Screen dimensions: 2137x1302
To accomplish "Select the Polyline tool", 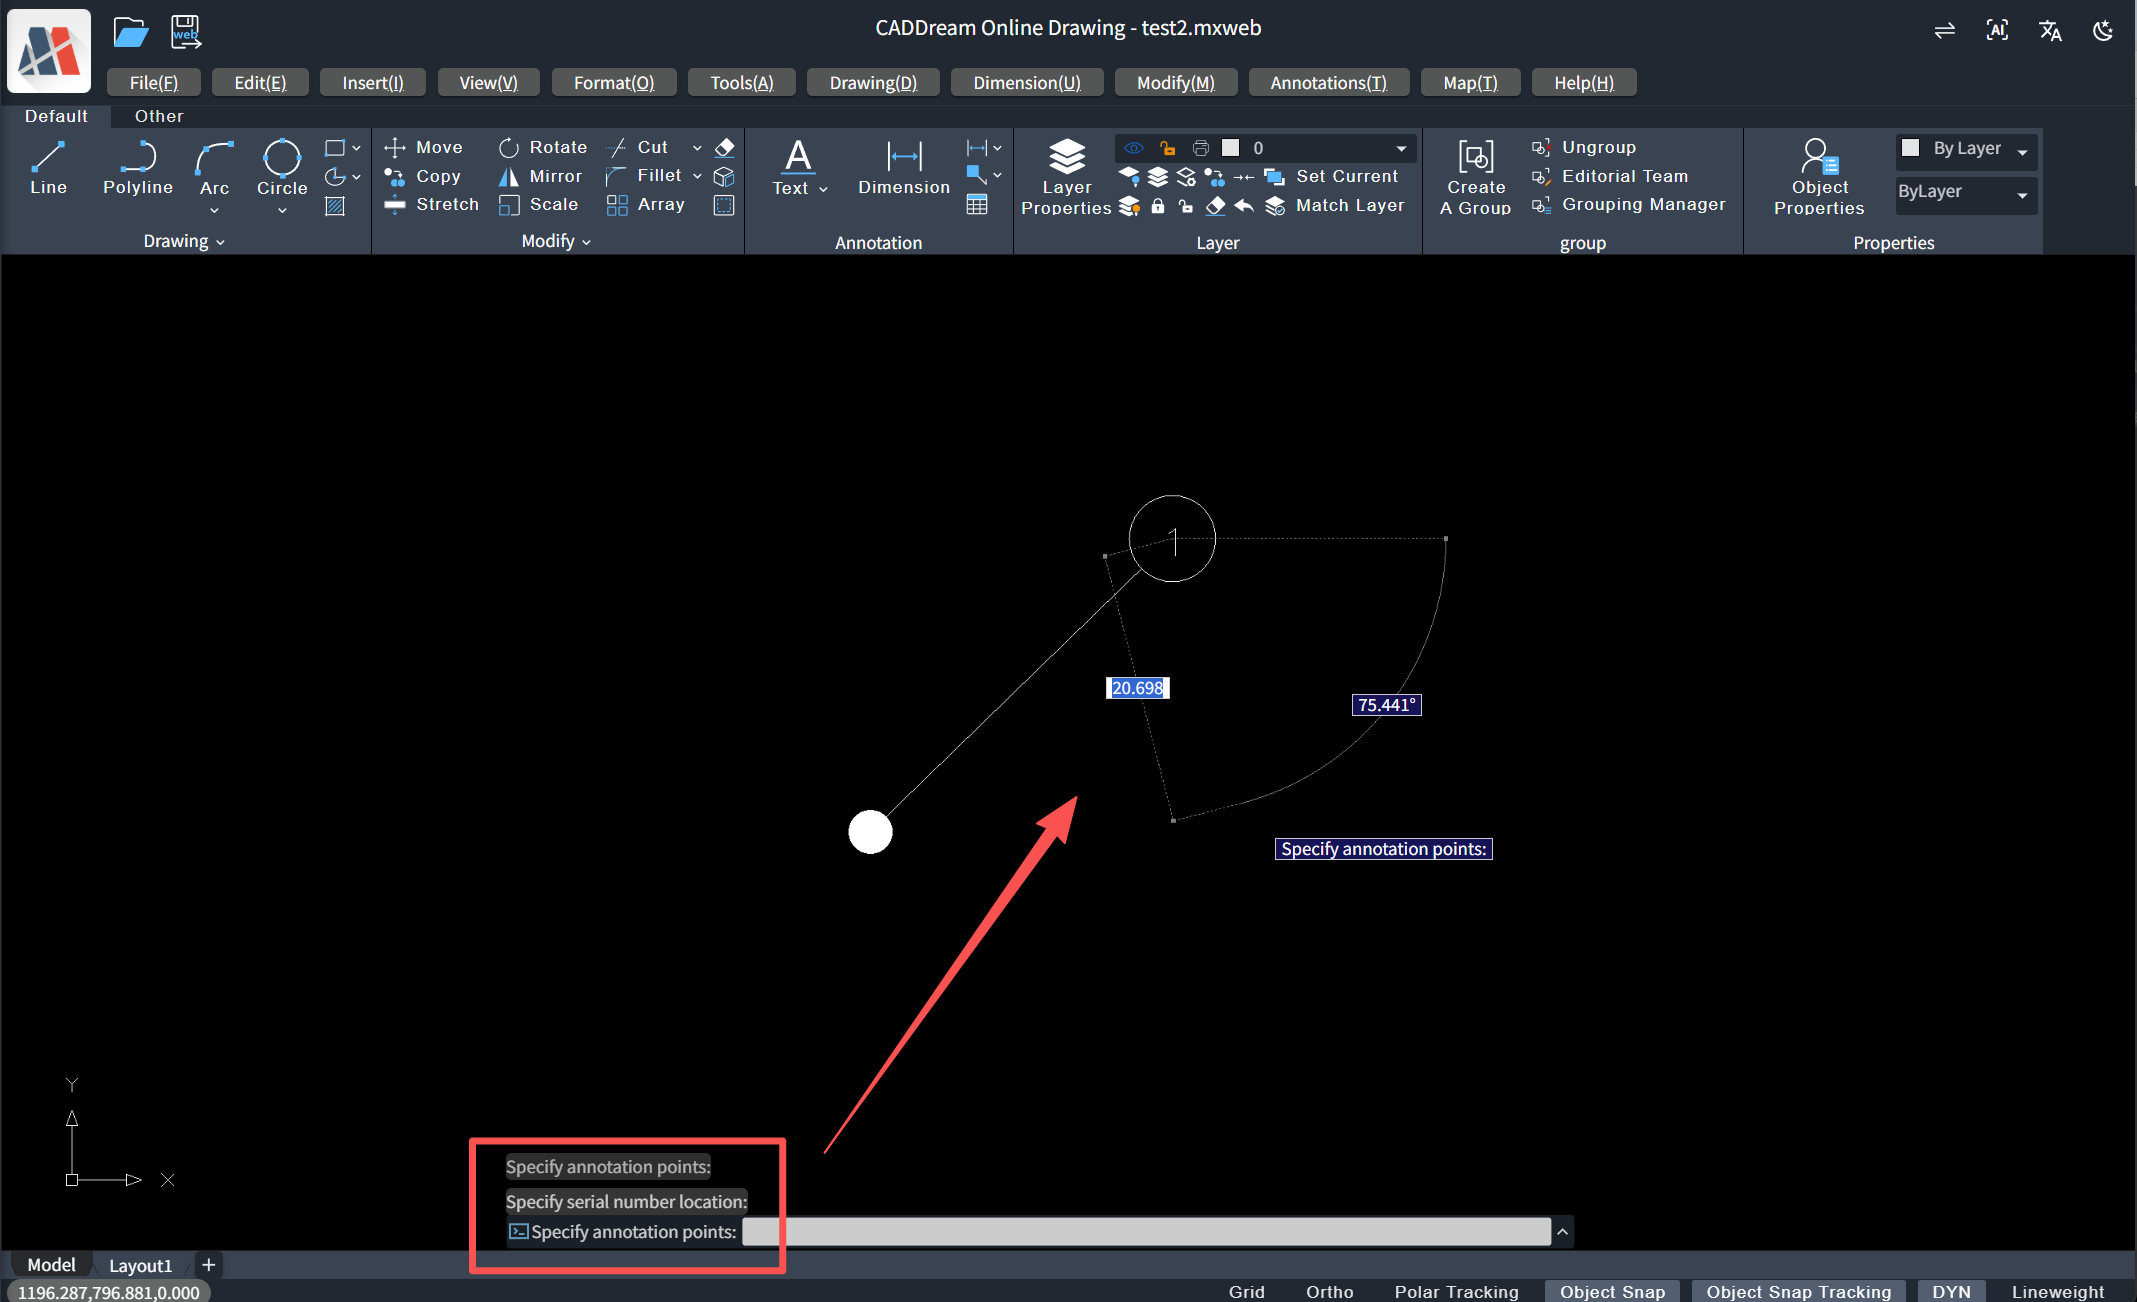I will (x=138, y=167).
